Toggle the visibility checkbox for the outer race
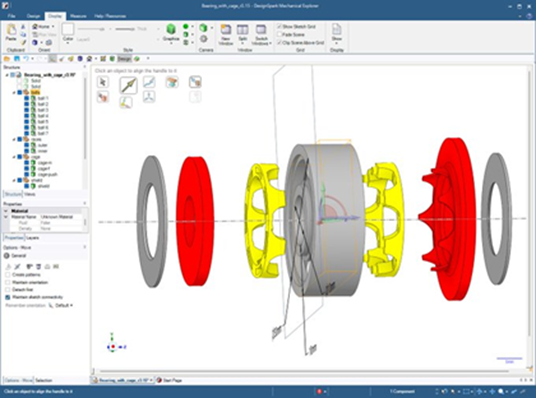The width and height of the screenshot is (536, 398). [27, 145]
